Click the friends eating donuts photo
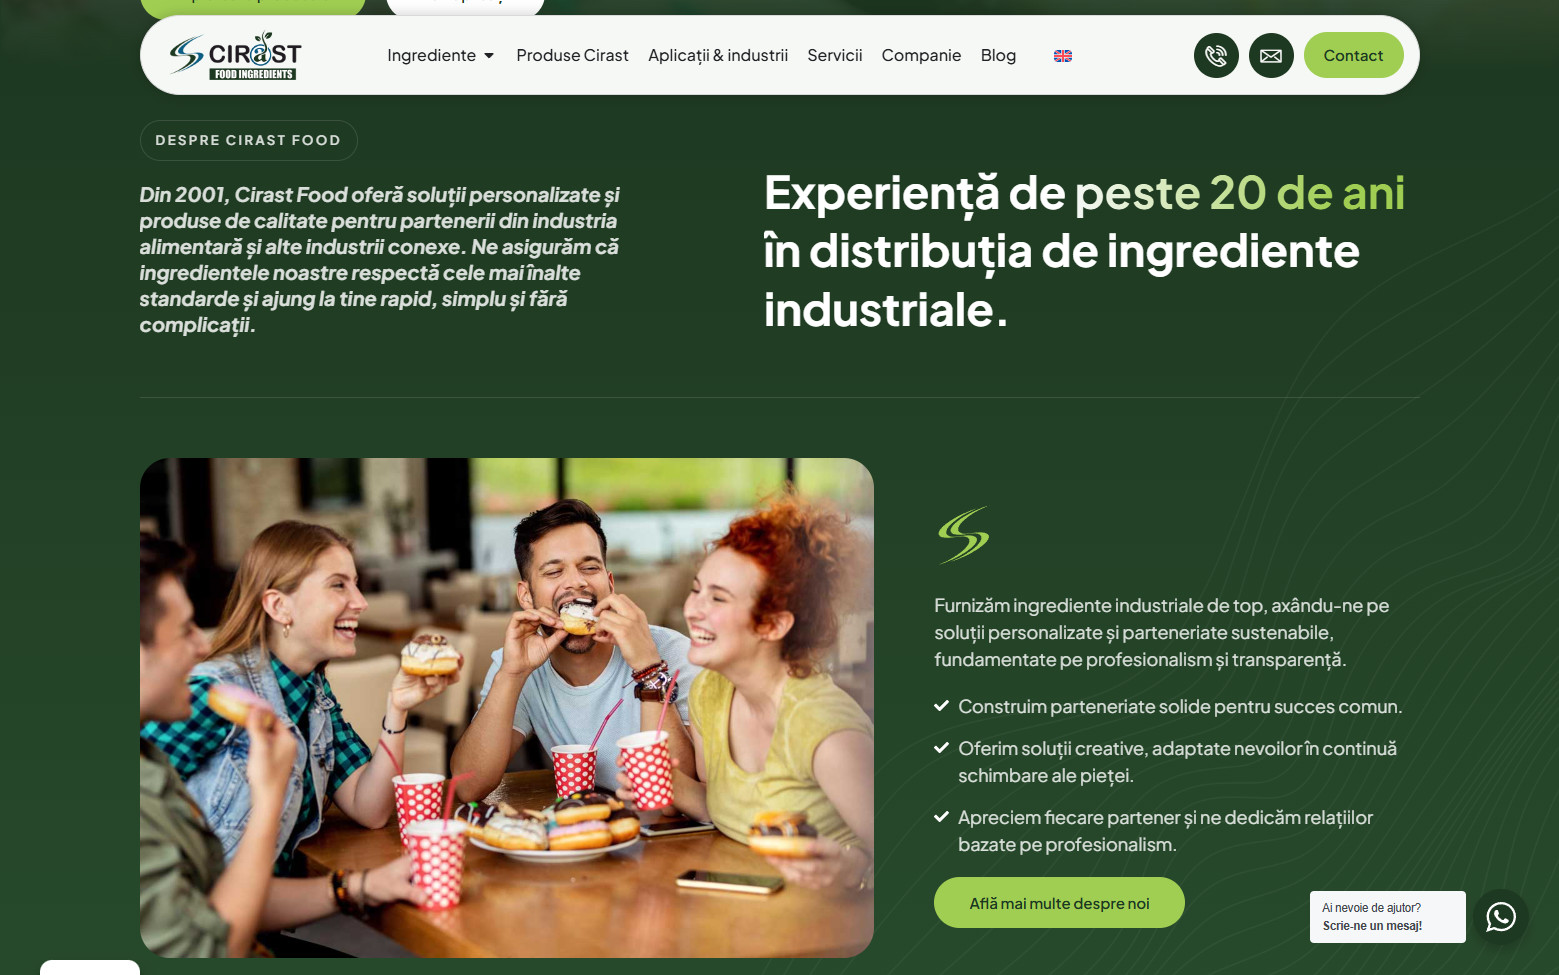 pos(507,708)
